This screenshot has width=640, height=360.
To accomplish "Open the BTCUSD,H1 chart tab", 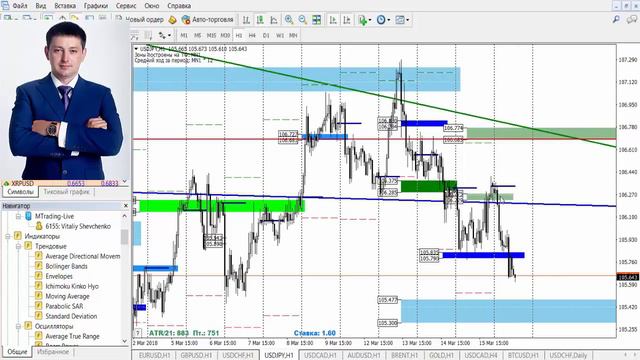I will pyautogui.click(x=522, y=355).
